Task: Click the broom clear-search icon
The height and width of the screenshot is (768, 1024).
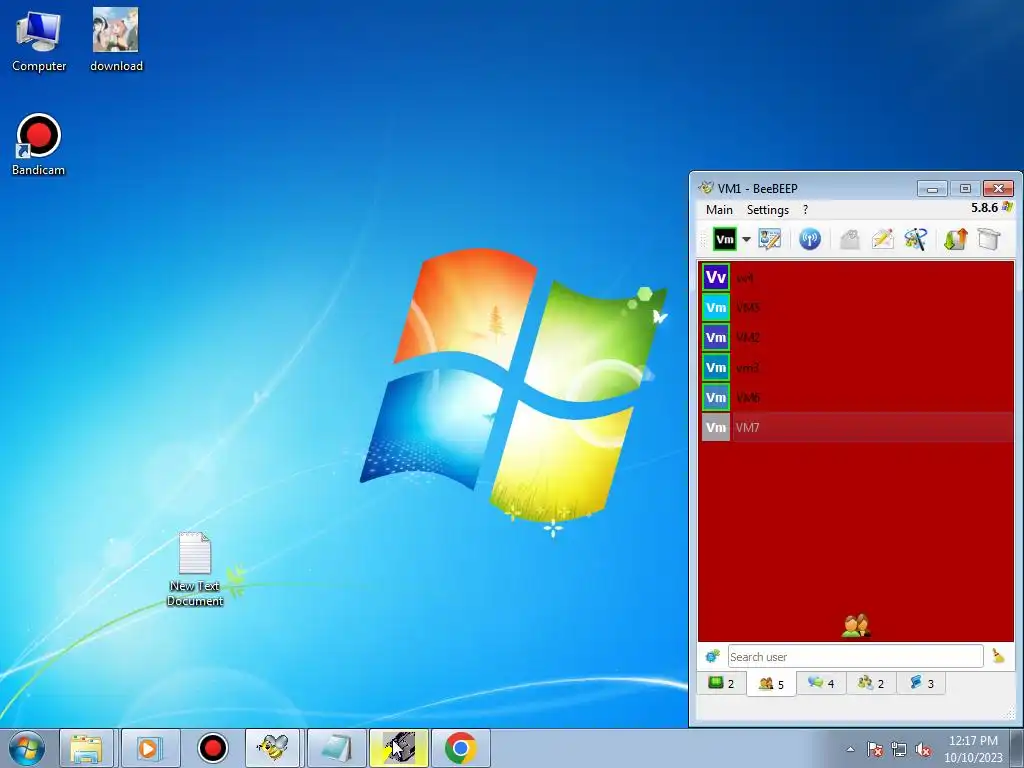Action: coord(998,656)
